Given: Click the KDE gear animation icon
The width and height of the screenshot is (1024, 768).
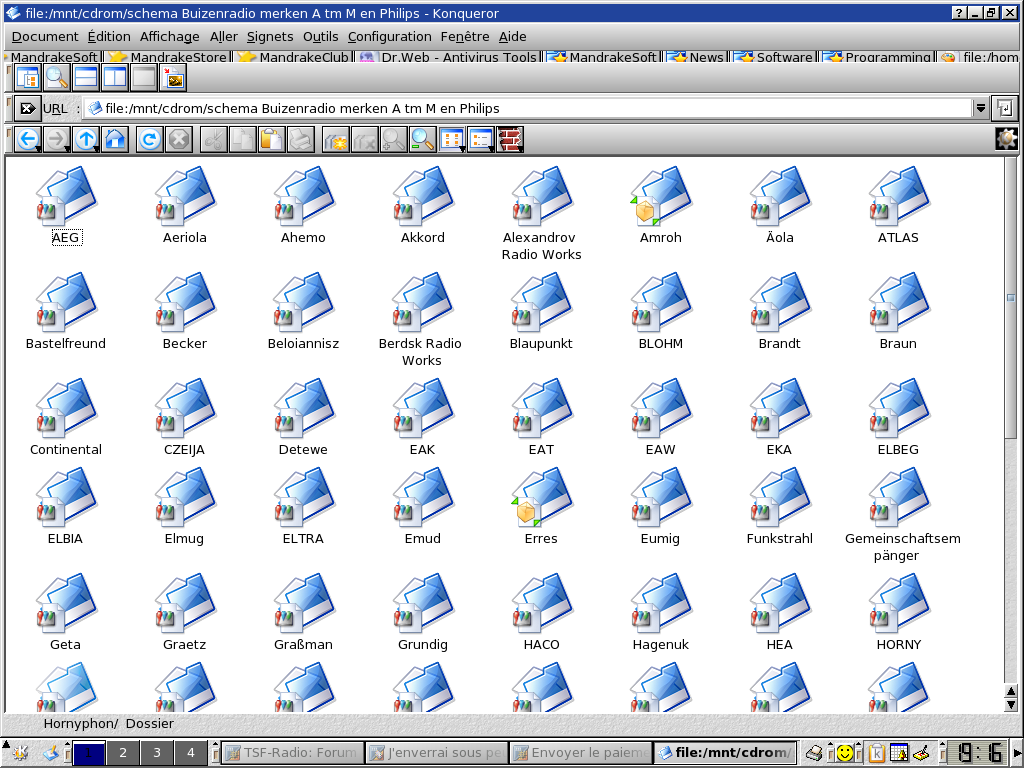Looking at the screenshot, I should [x=1006, y=139].
